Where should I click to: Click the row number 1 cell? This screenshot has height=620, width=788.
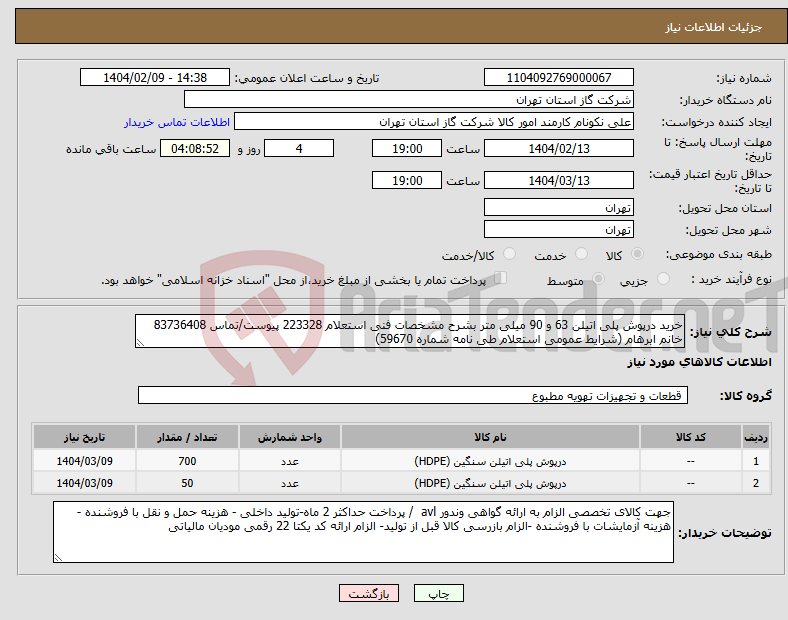[x=756, y=461]
